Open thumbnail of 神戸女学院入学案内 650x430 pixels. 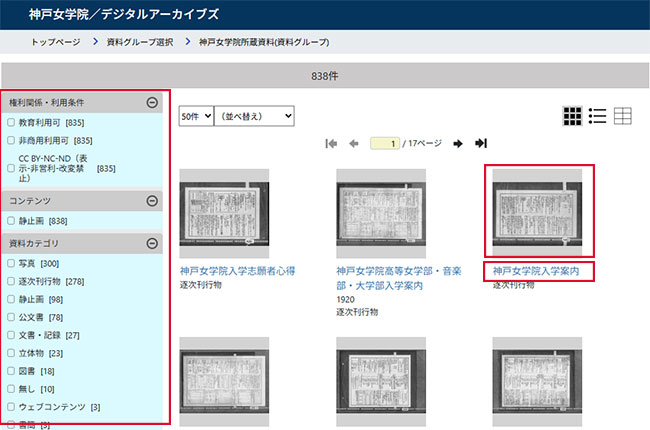tap(537, 214)
